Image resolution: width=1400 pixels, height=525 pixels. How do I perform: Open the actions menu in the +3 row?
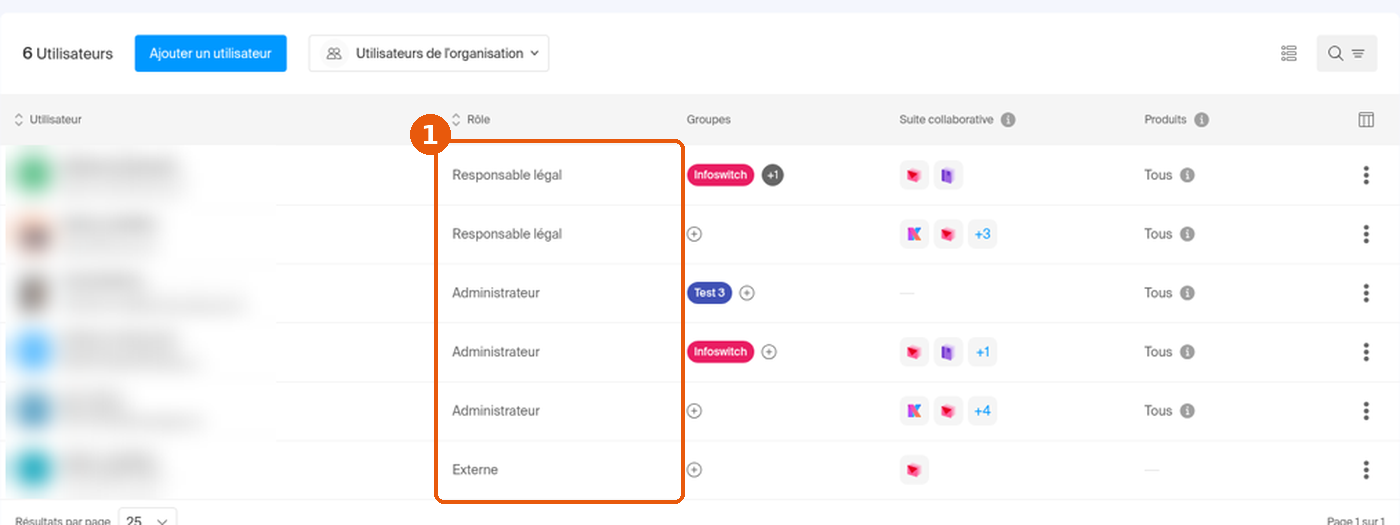[1366, 234]
